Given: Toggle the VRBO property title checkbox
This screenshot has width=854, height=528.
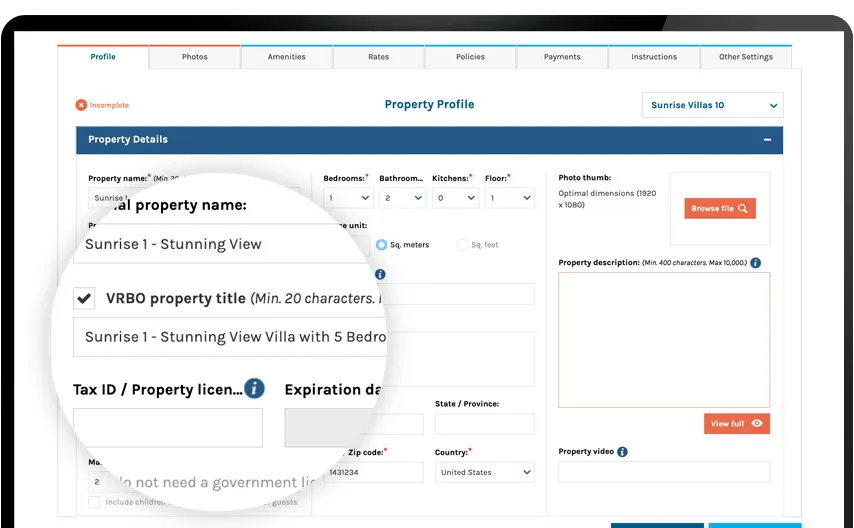Looking at the screenshot, I should [84, 299].
